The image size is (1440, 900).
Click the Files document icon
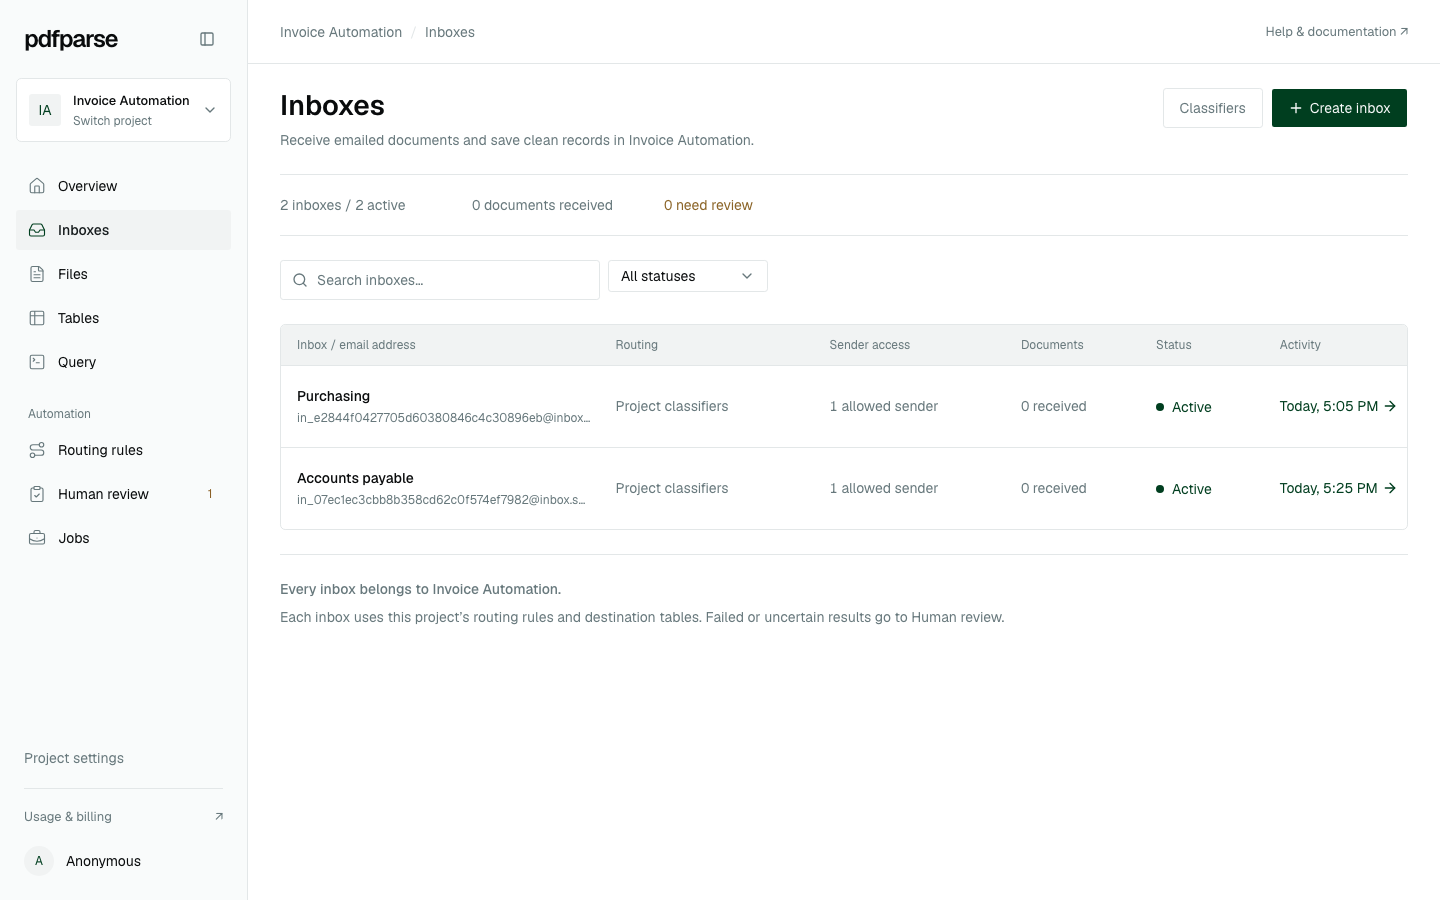37,274
